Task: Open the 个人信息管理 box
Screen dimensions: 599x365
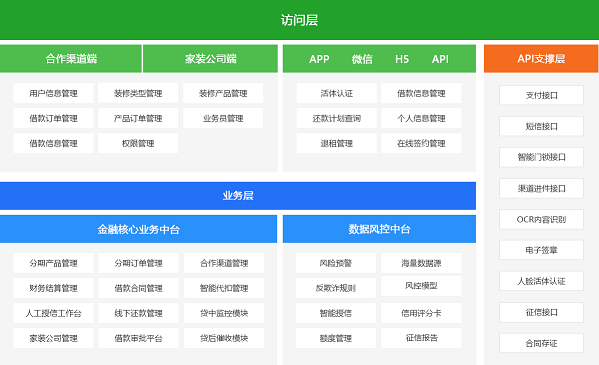Action: point(421,118)
